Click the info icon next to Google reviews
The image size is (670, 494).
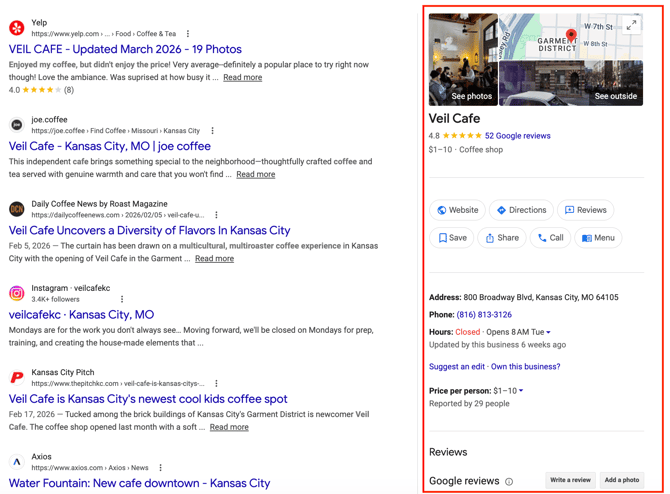(x=509, y=482)
